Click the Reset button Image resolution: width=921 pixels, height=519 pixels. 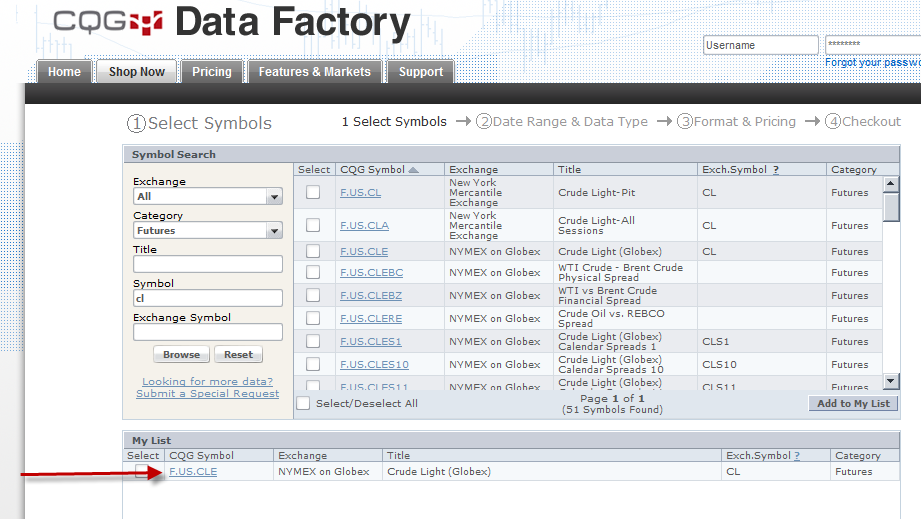(238, 355)
